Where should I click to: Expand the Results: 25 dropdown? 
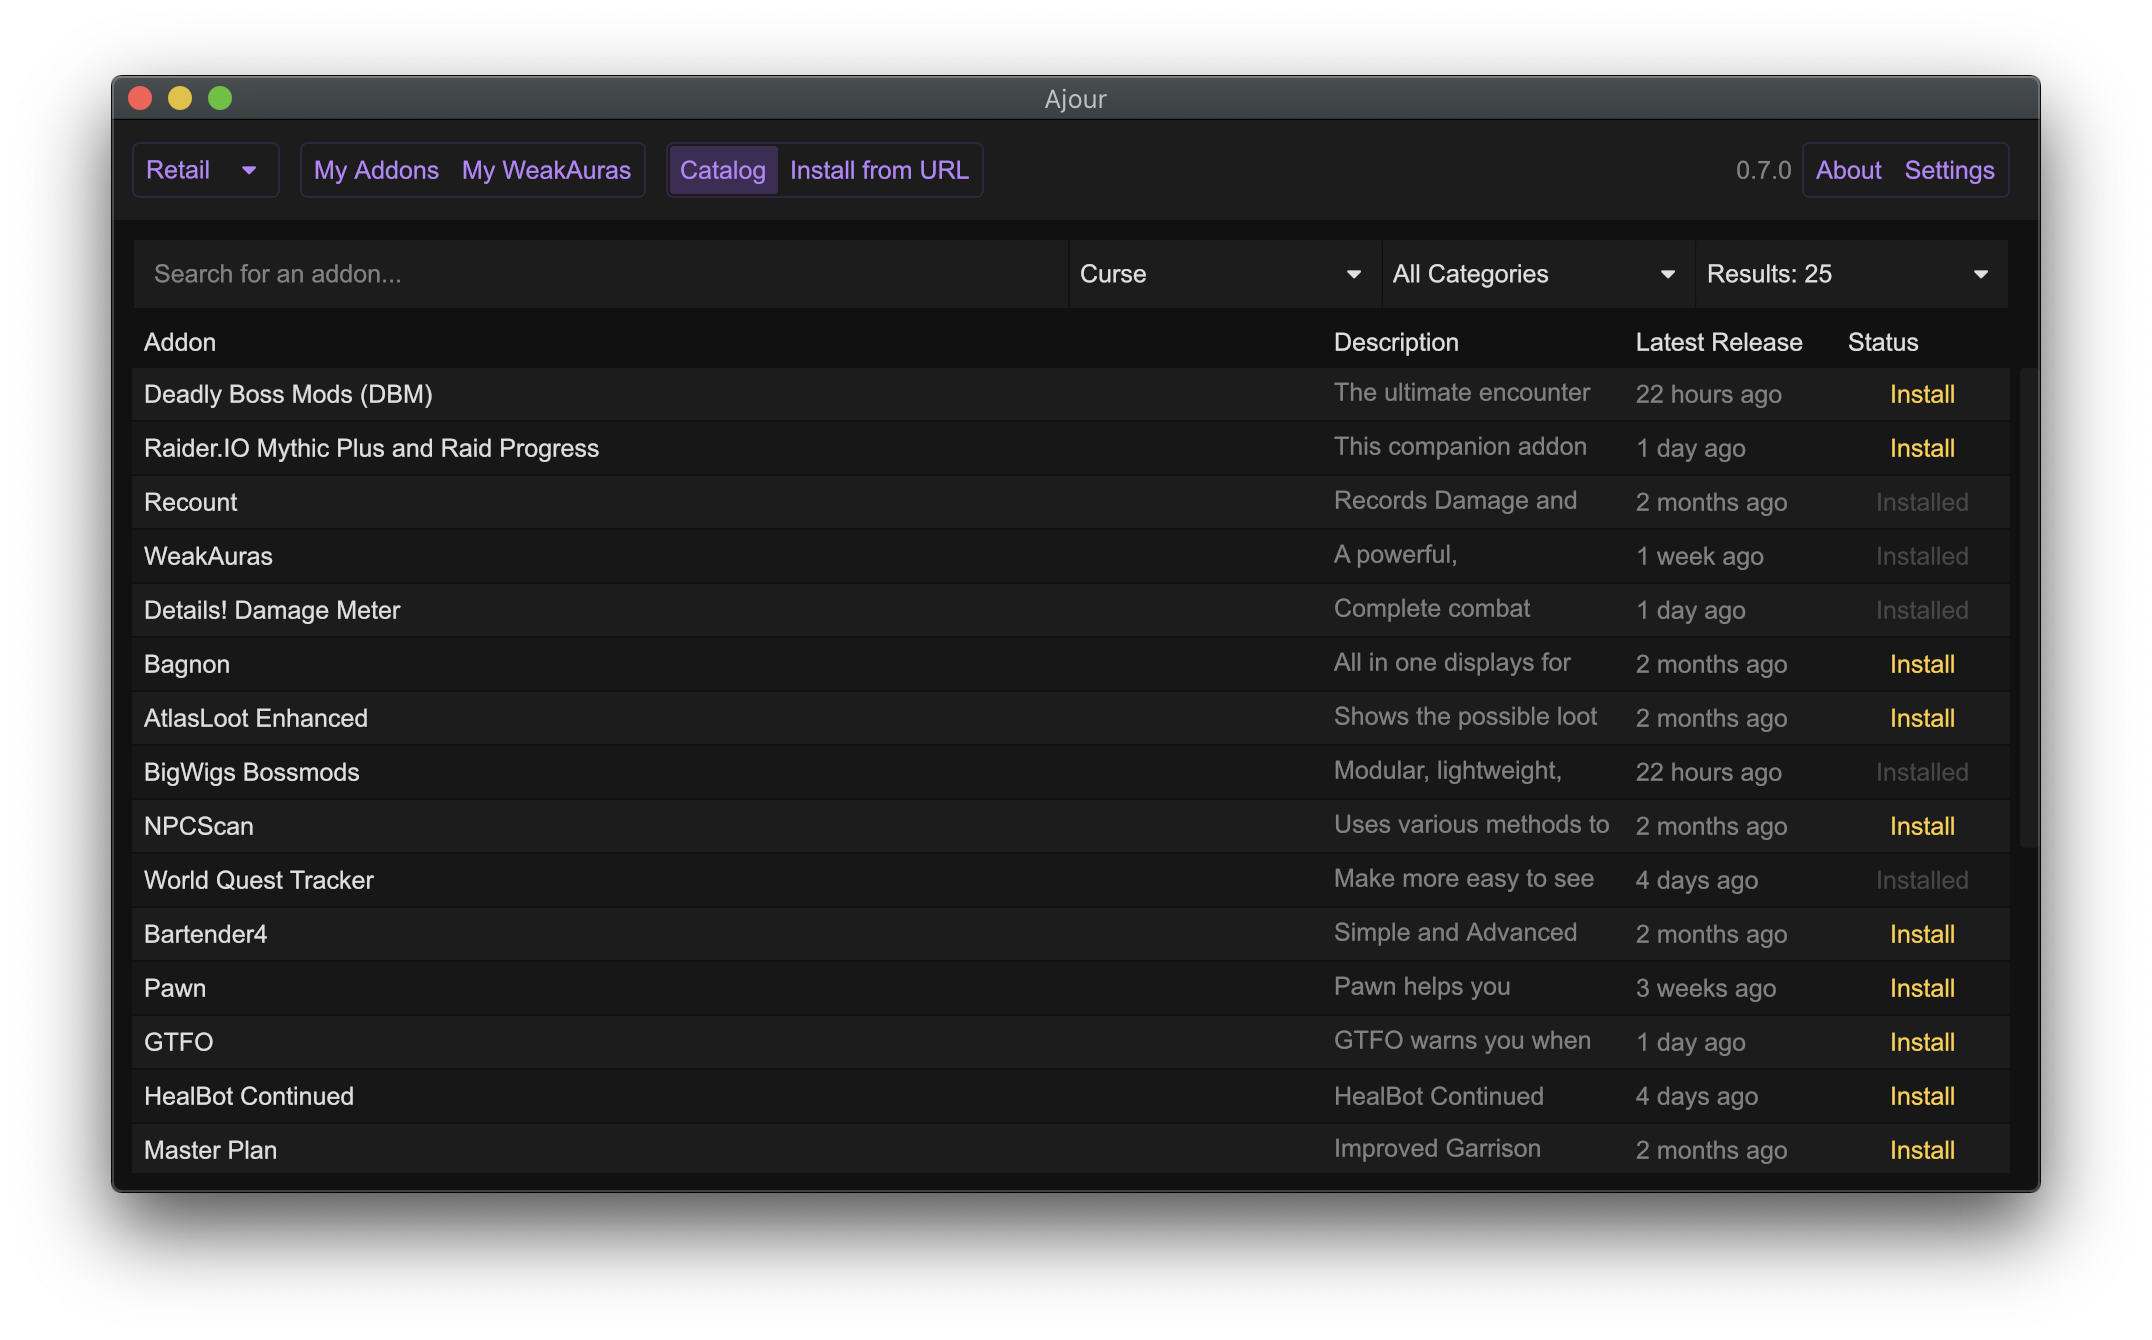(1849, 274)
